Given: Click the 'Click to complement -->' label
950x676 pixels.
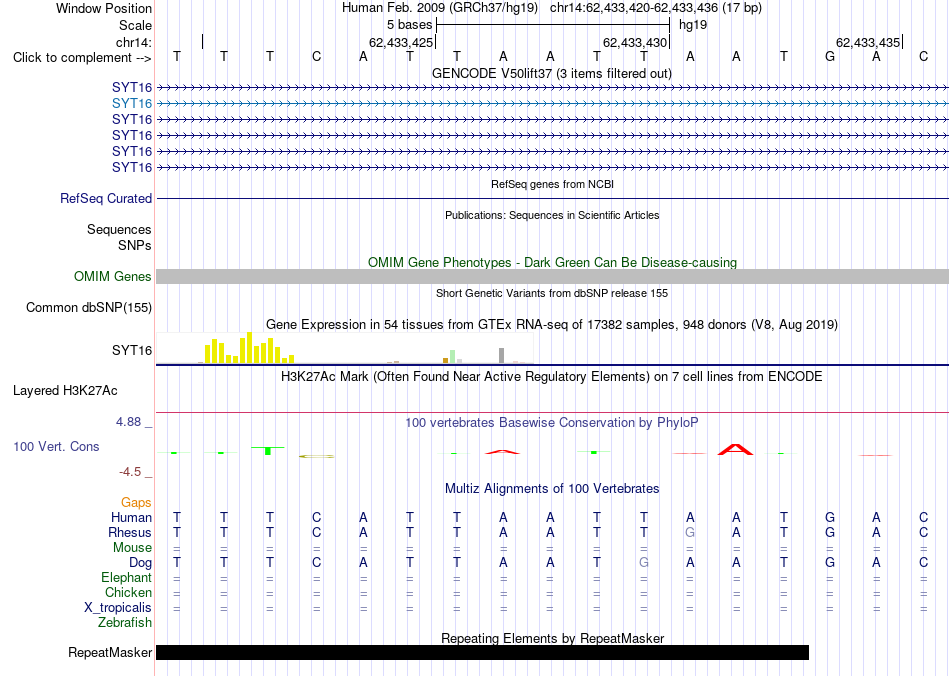Looking at the screenshot, I should (82, 58).
